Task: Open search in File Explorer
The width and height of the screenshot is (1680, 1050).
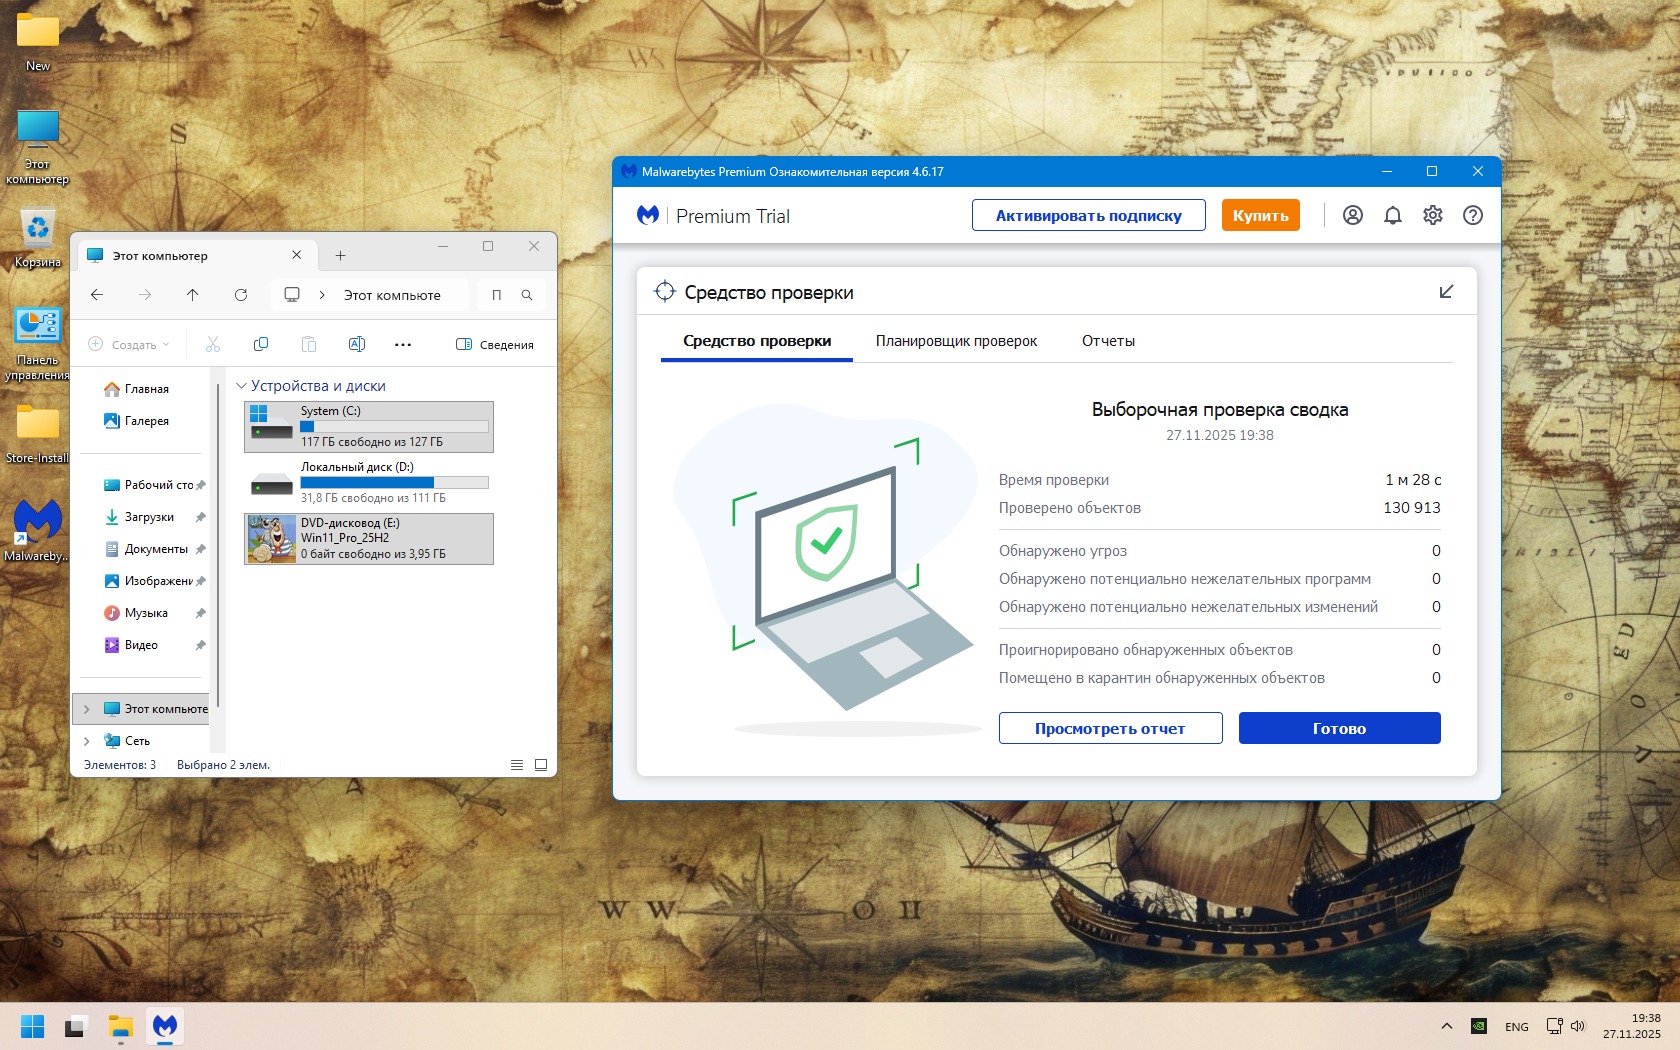Action: pos(527,295)
